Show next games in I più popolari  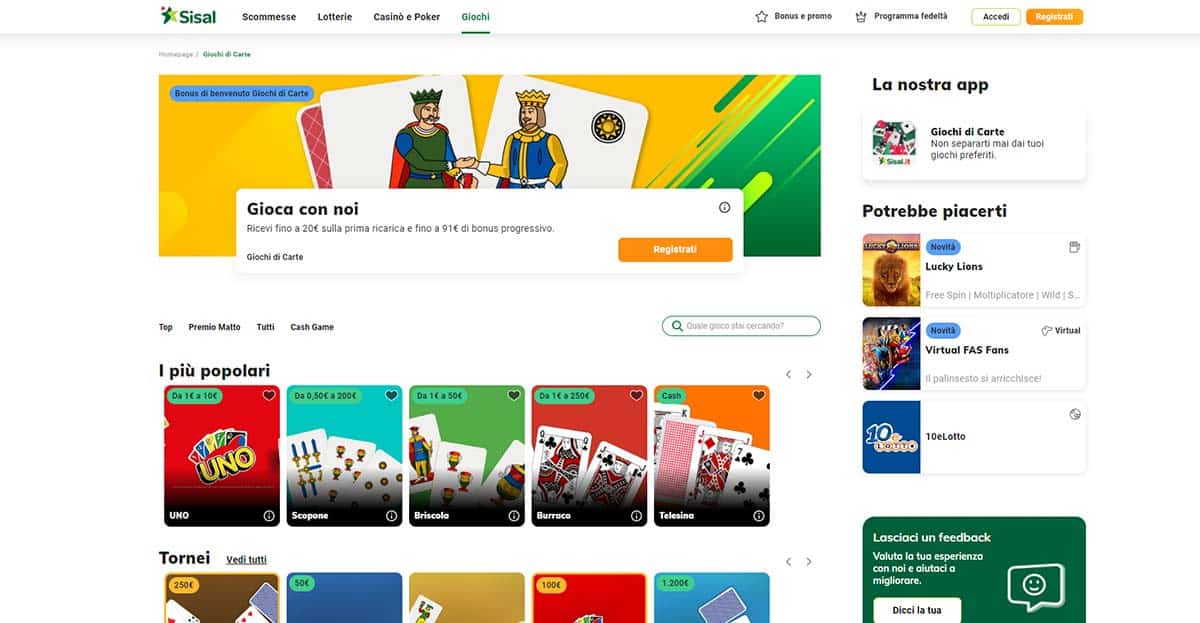pyautogui.click(x=809, y=375)
